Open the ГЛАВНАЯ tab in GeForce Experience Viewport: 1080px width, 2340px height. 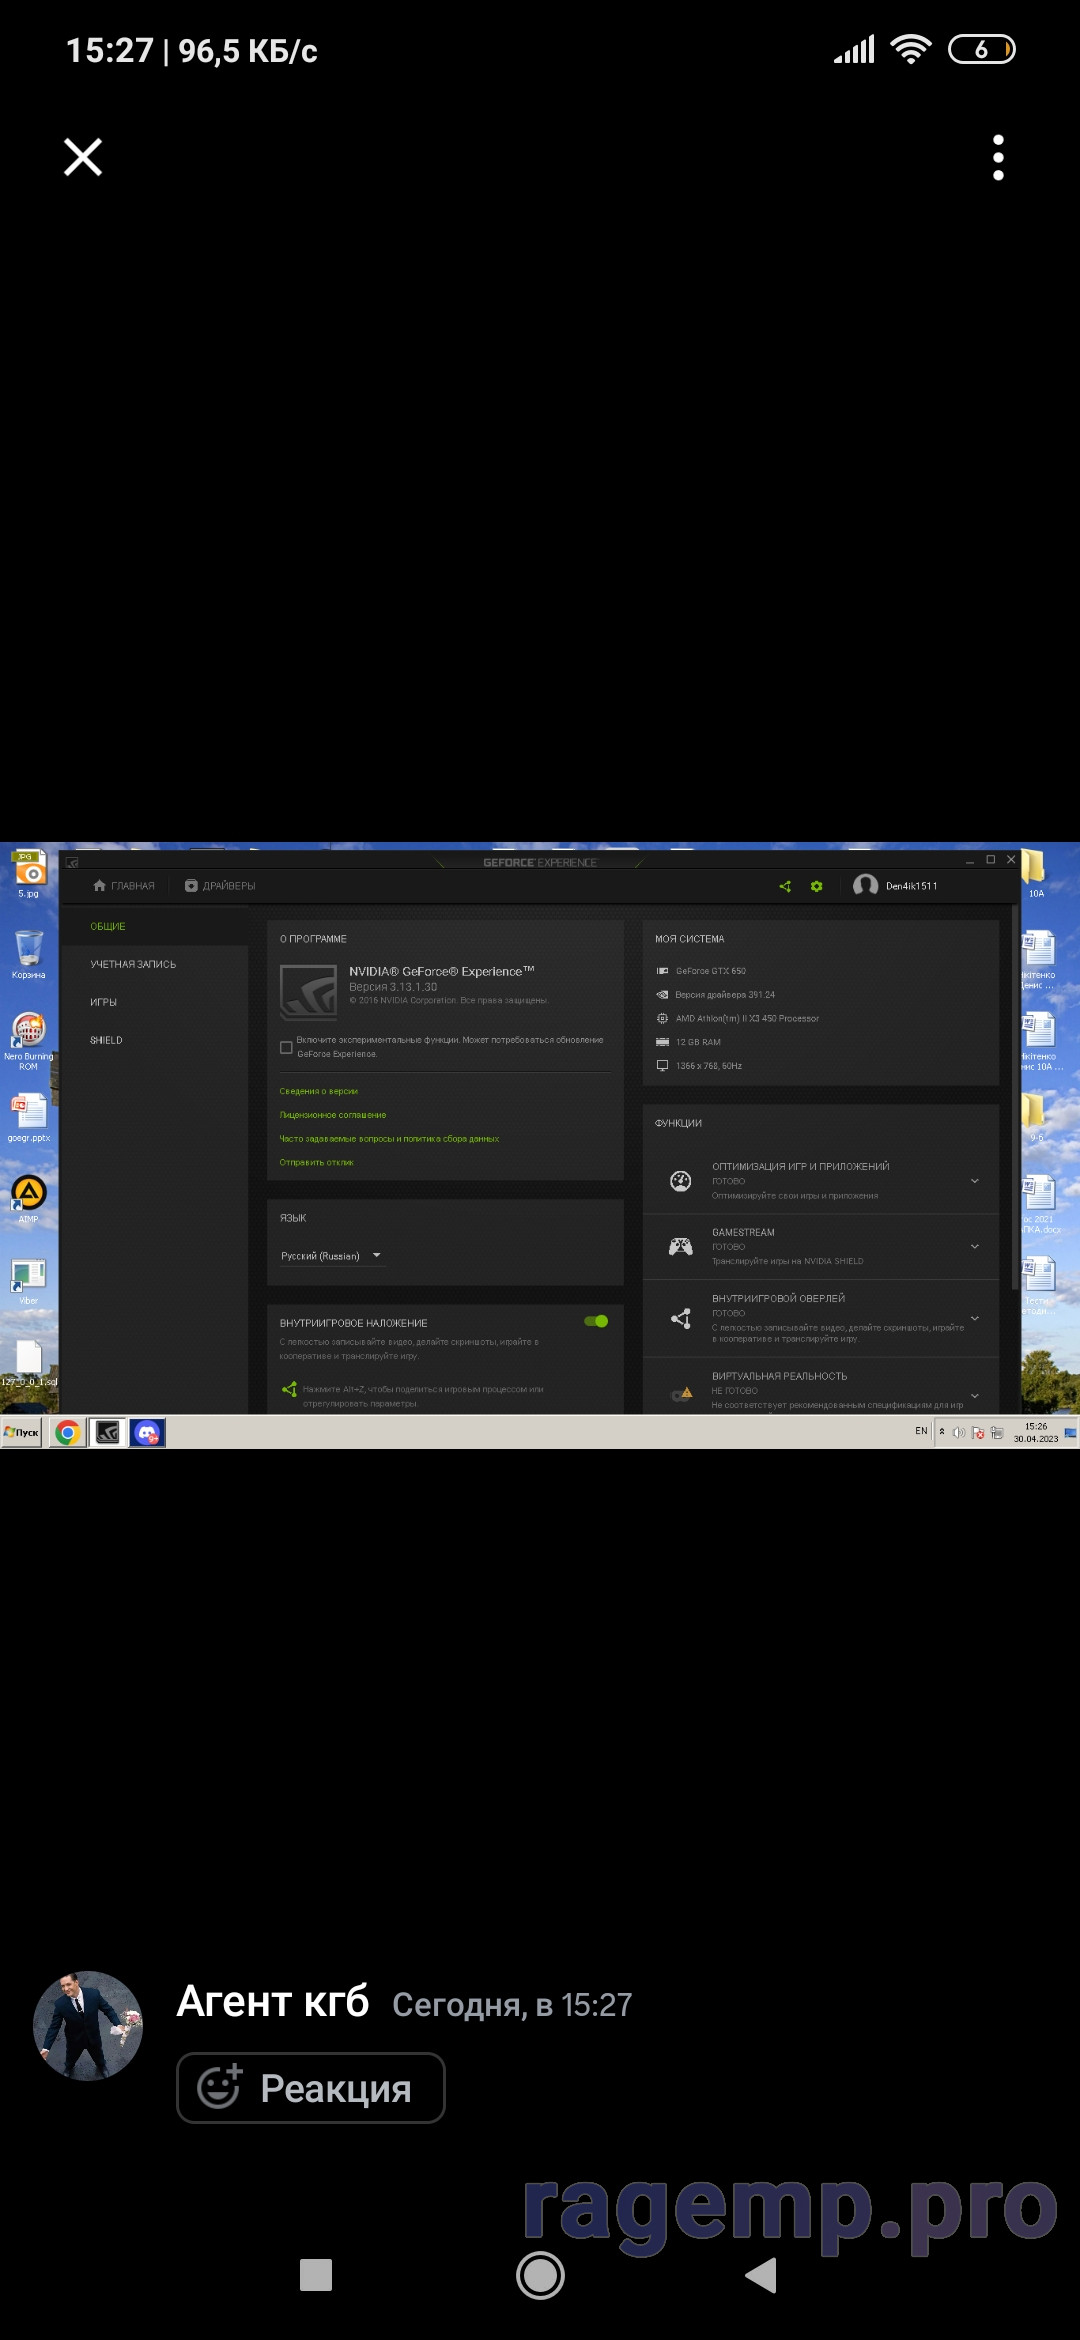click(x=124, y=886)
